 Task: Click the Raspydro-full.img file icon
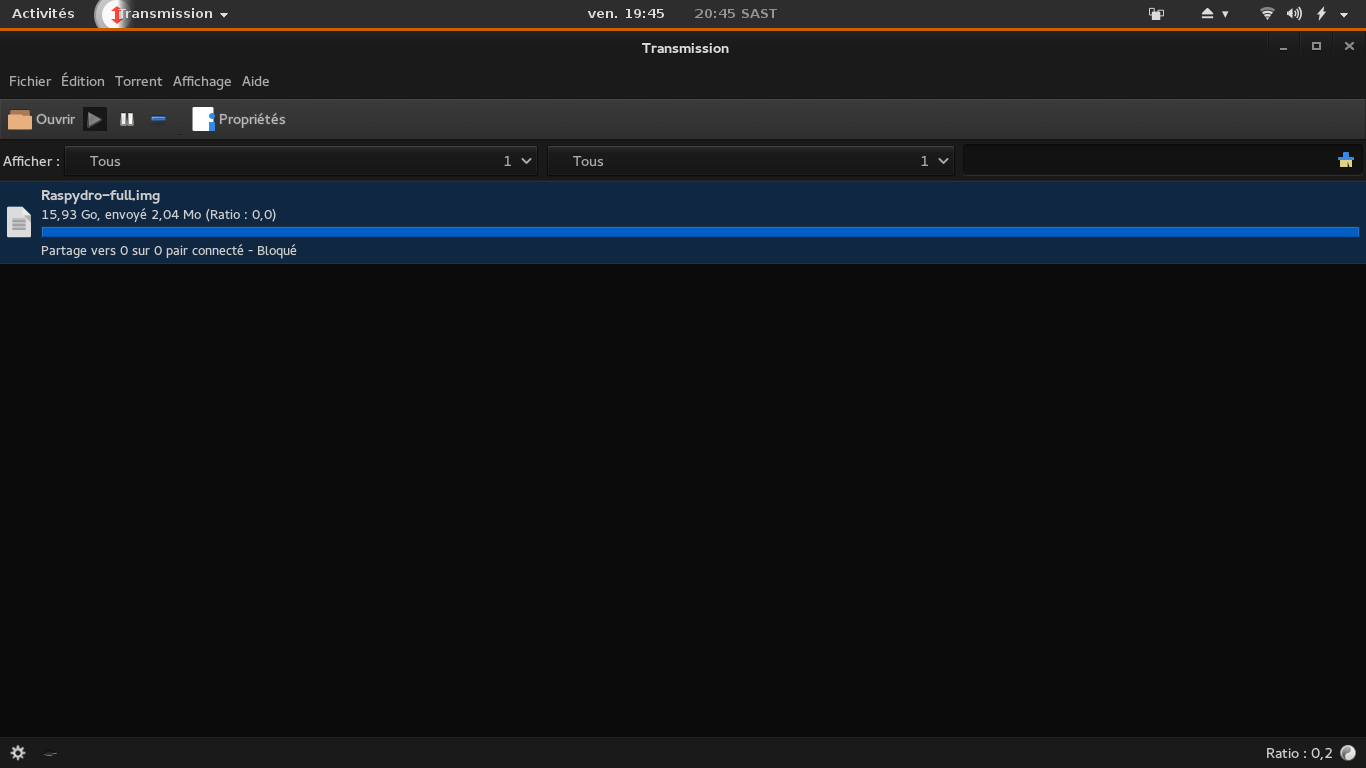[x=19, y=221]
